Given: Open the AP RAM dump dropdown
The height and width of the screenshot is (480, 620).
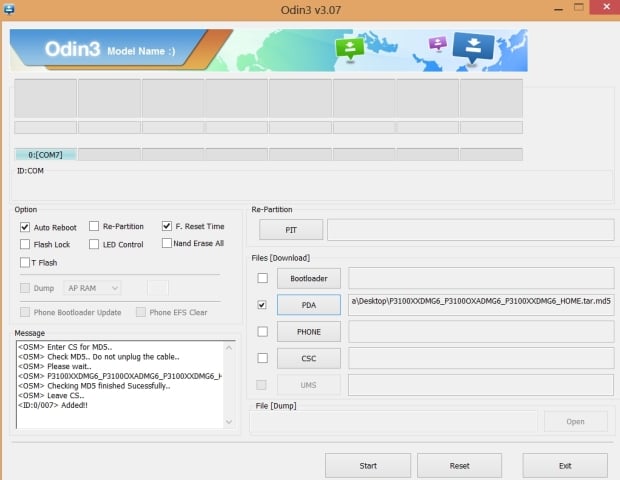Looking at the screenshot, I should [92, 288].
